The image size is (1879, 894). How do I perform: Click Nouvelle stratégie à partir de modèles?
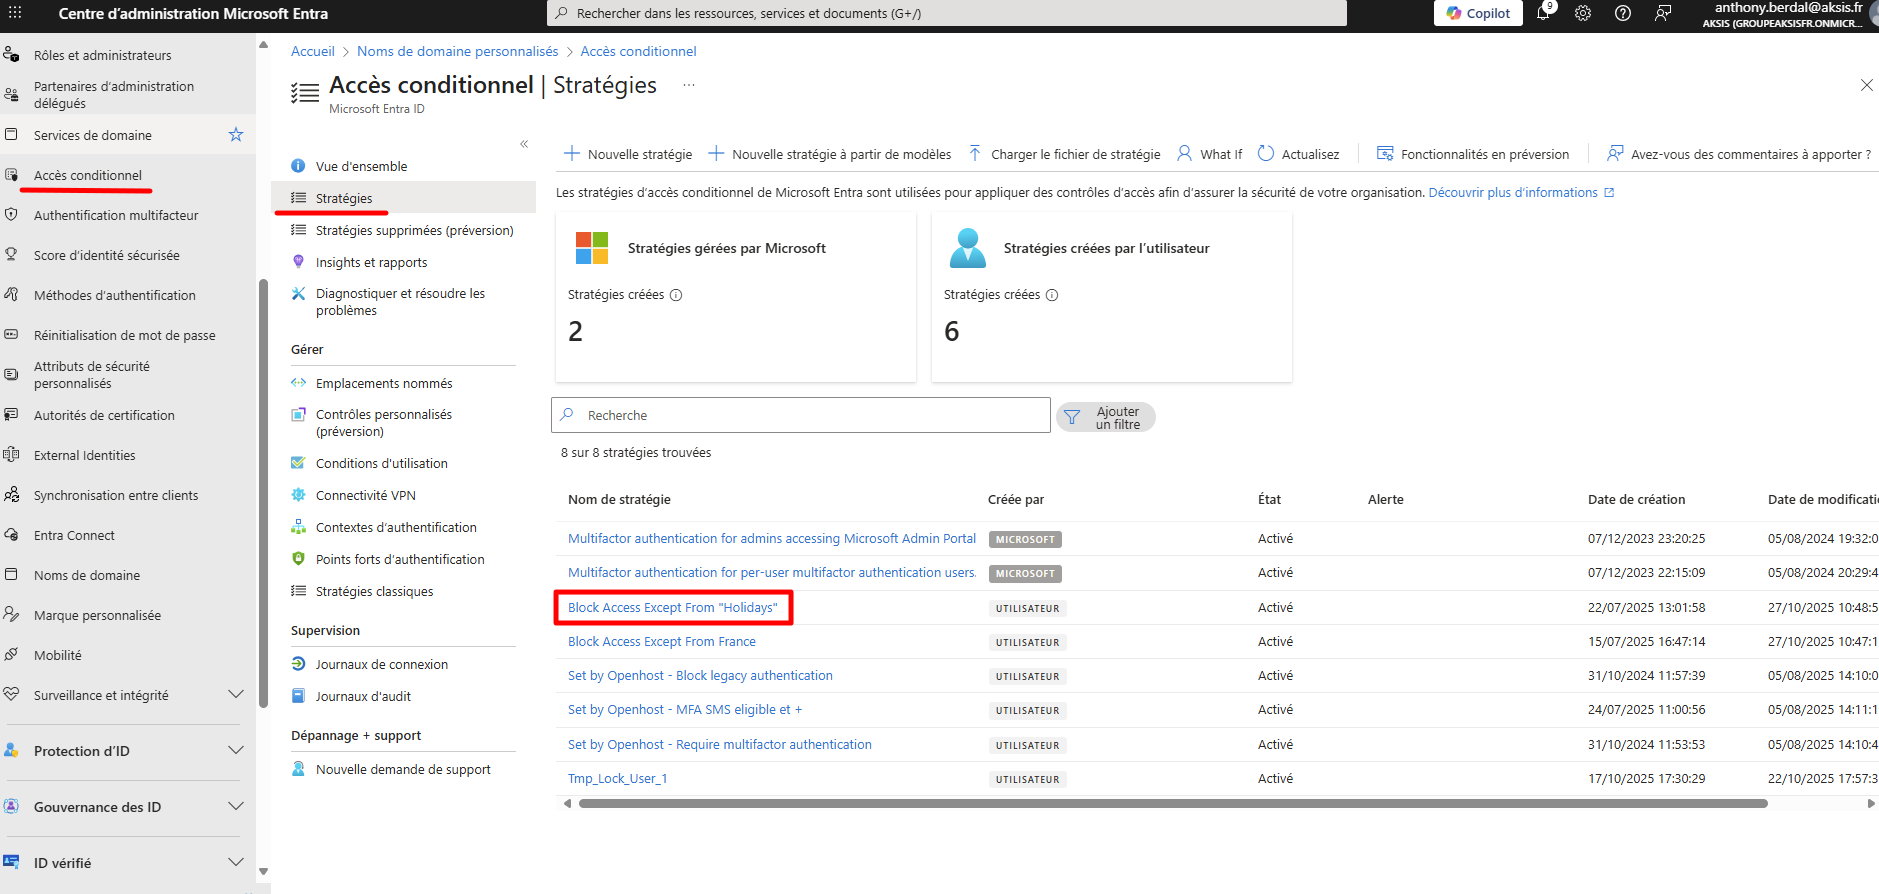pyautogui.click(x=830, y=154)
